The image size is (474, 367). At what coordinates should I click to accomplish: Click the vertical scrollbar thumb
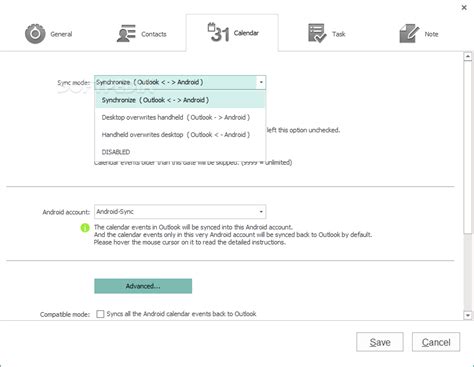click(x=468, y=147)
